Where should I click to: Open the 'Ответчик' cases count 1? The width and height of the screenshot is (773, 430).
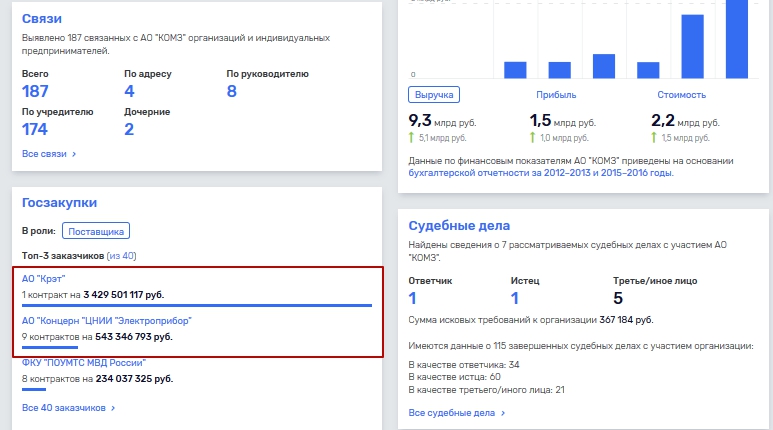(413, 298)
